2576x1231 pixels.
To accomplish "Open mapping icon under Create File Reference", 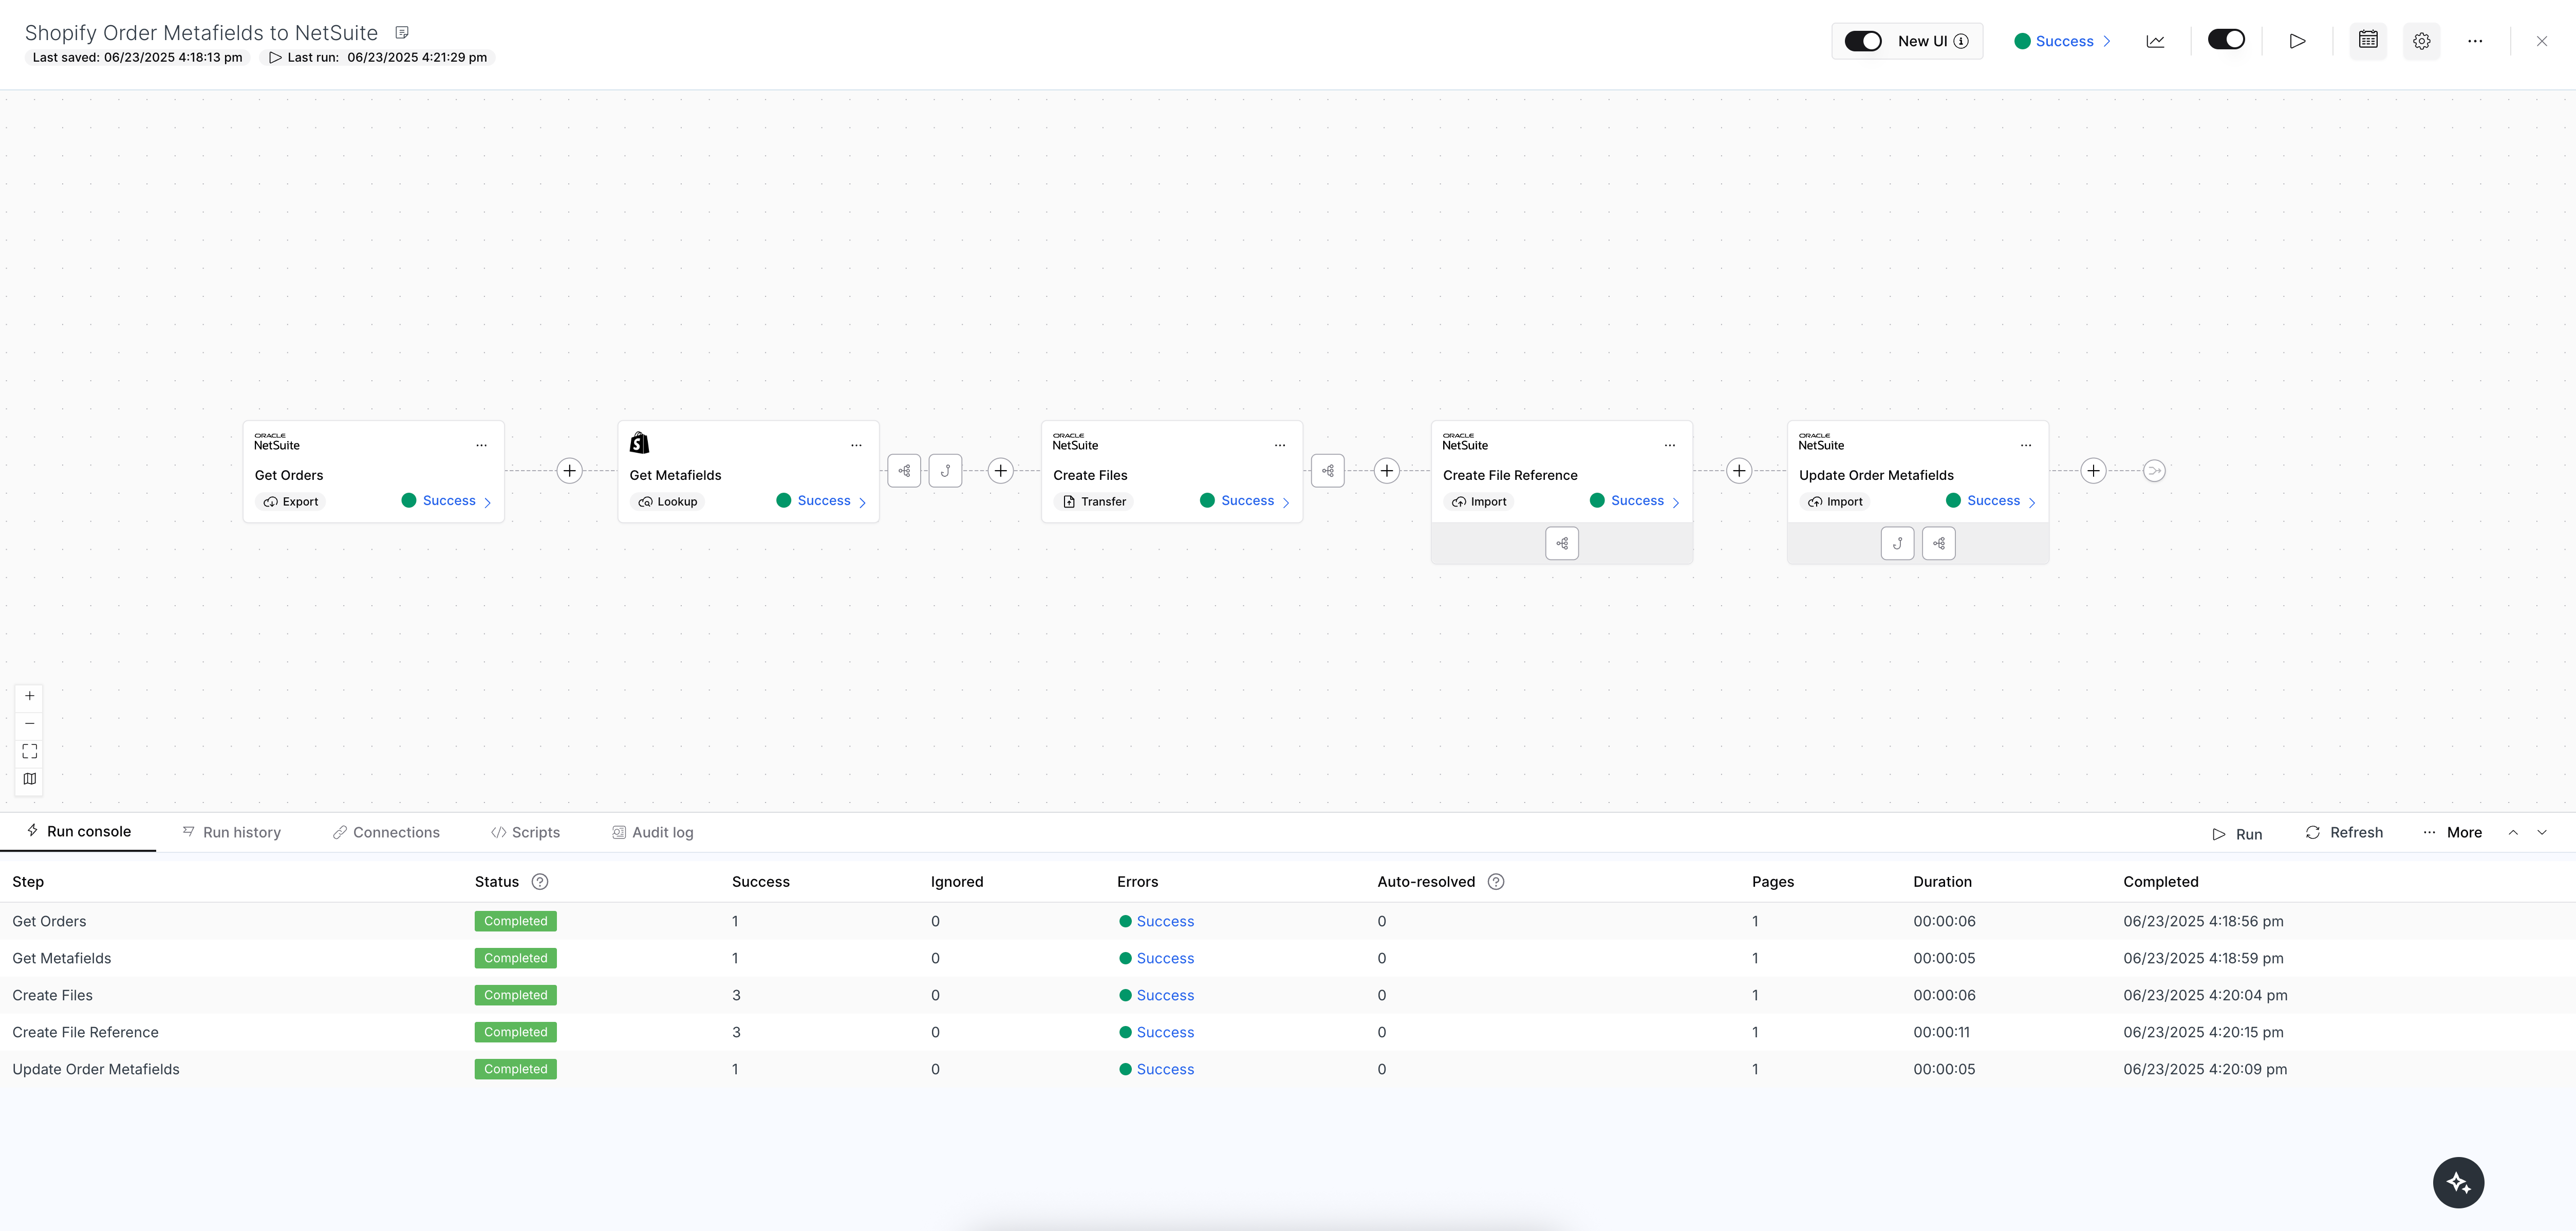I will tap(1562, 543).
